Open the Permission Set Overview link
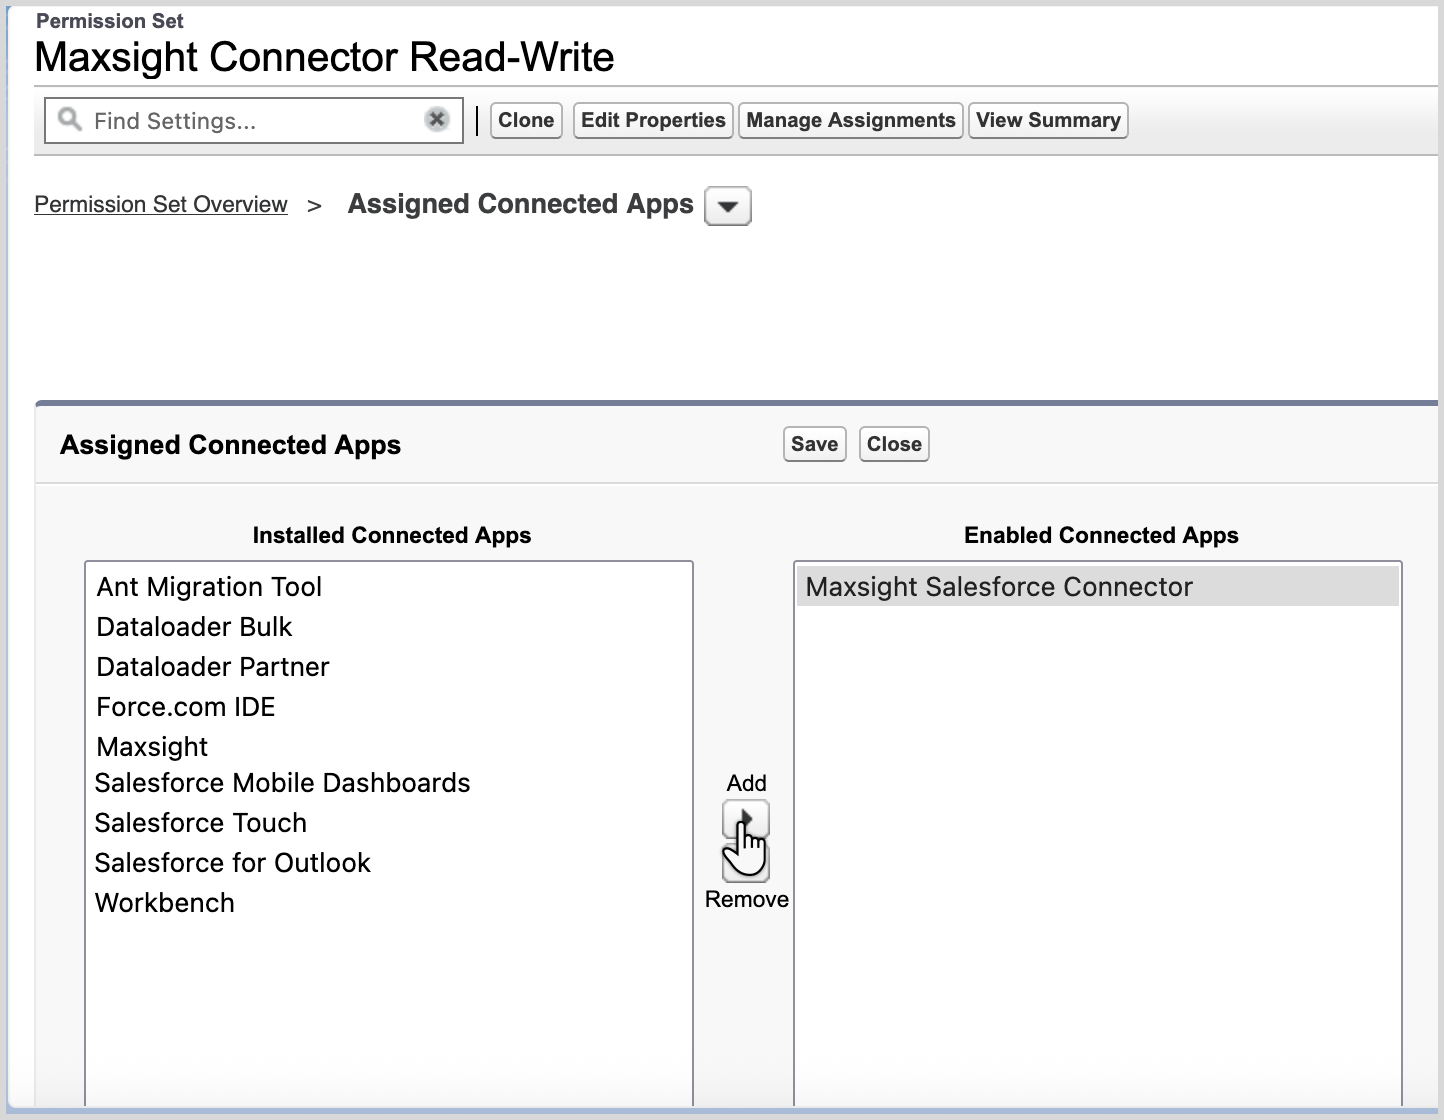 (160, 204)
